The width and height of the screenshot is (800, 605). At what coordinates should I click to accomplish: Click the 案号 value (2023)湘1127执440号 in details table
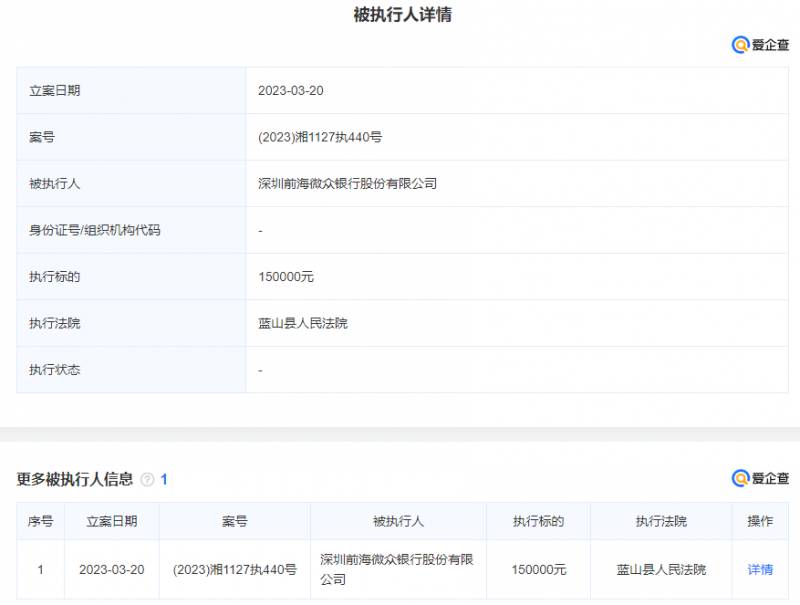(320, 137)
